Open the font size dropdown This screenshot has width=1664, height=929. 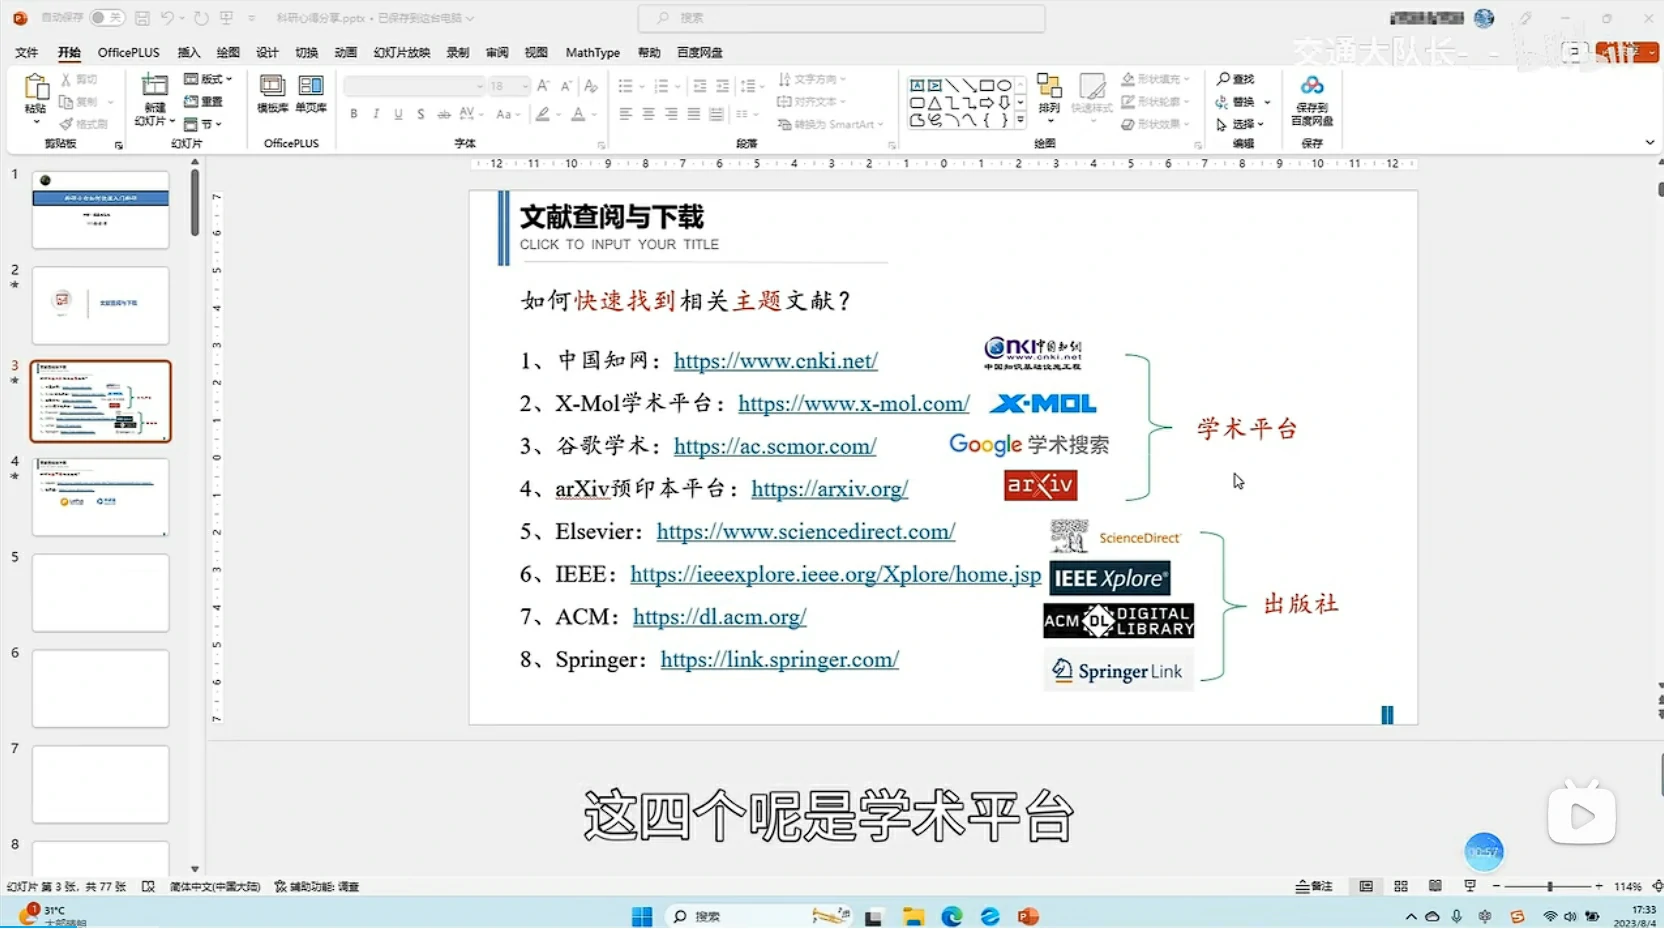pos(523,86)
